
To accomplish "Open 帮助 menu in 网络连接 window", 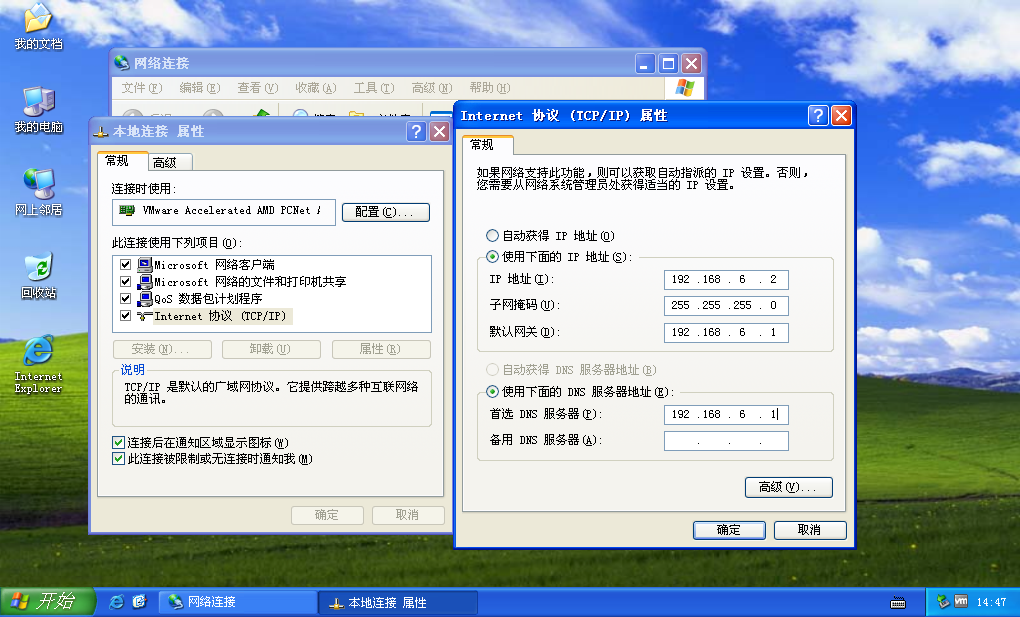I will point(490,88).
